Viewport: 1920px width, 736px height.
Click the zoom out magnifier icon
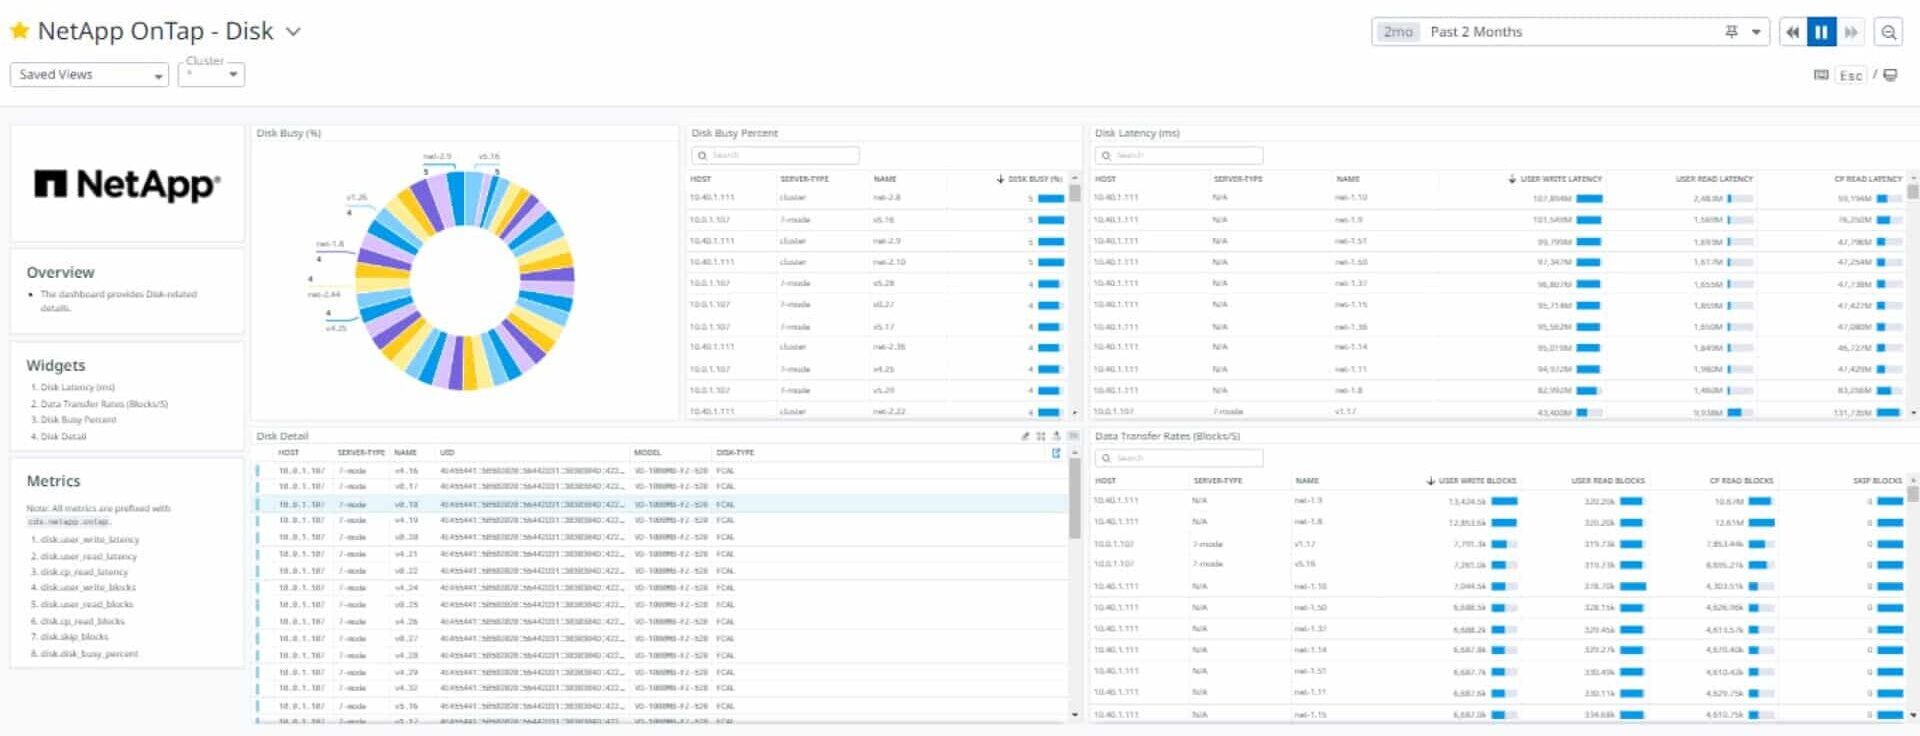[x=1888, y=32]
